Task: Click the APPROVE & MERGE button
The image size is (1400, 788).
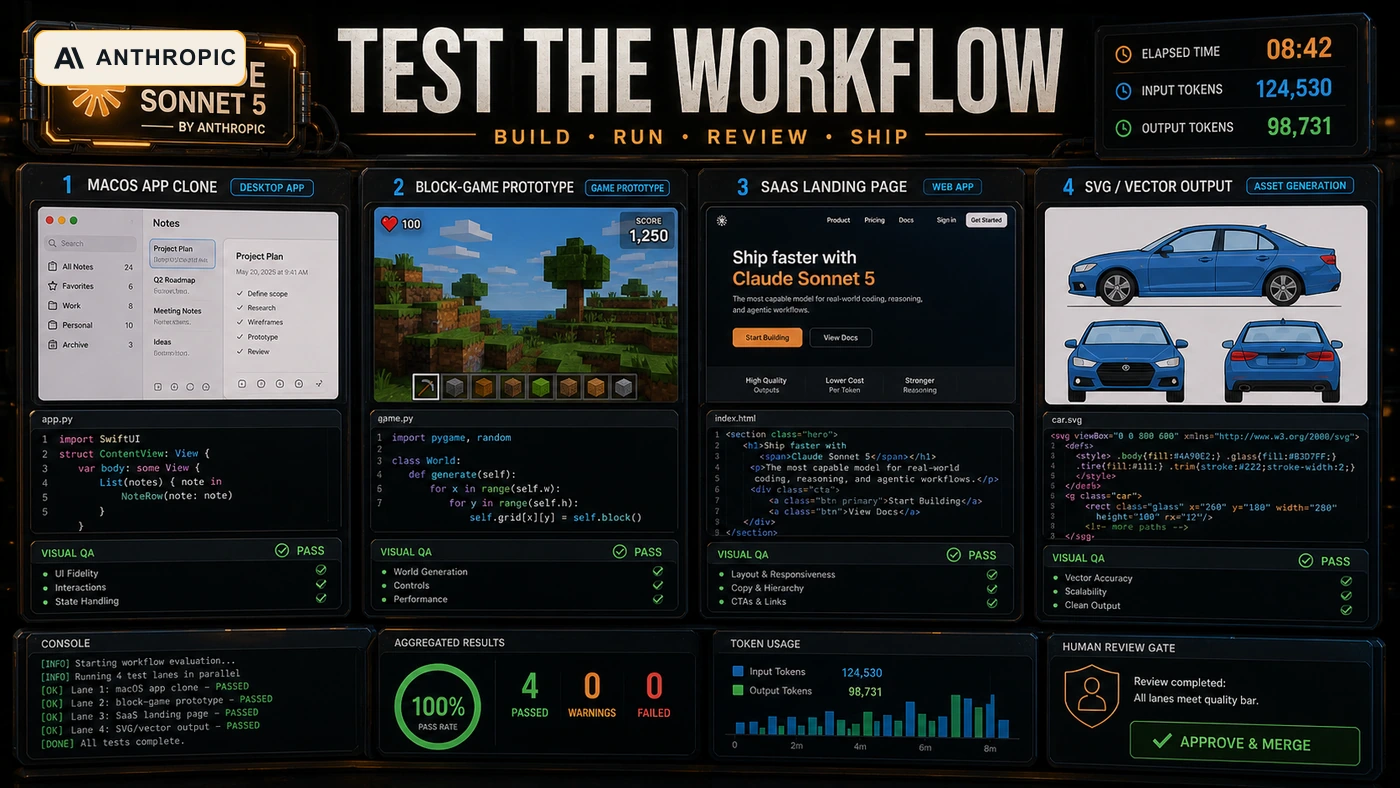Action: (1245, 743)
